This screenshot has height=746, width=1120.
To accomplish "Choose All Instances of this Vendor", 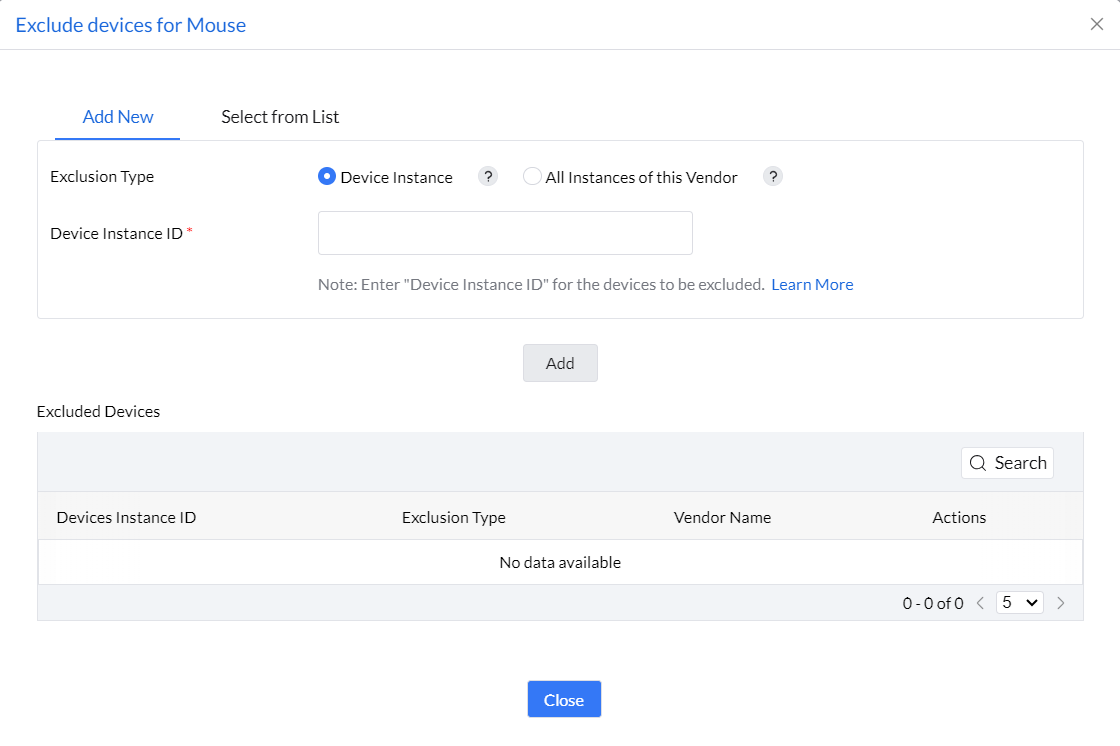I will (x=532, y=177).
